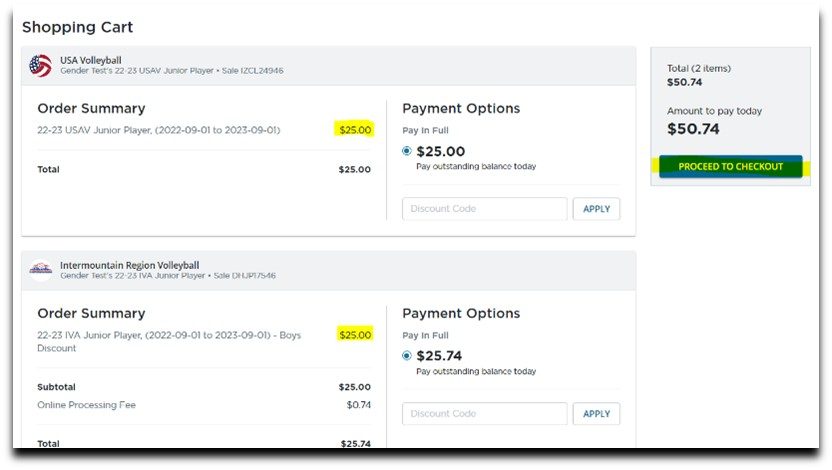Select the $25.00 Pay in Full radio button
The height and width of the screenshot is (470, 832).
point(407,152)
